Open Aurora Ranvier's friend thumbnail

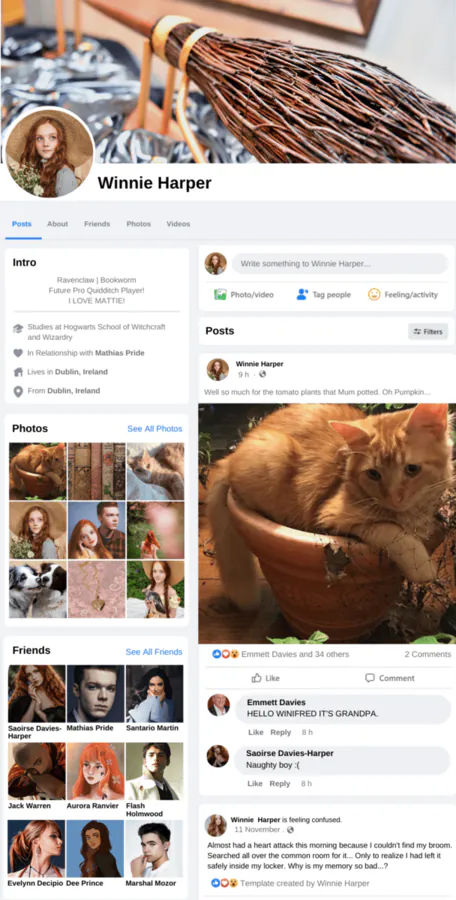[95, 771]
